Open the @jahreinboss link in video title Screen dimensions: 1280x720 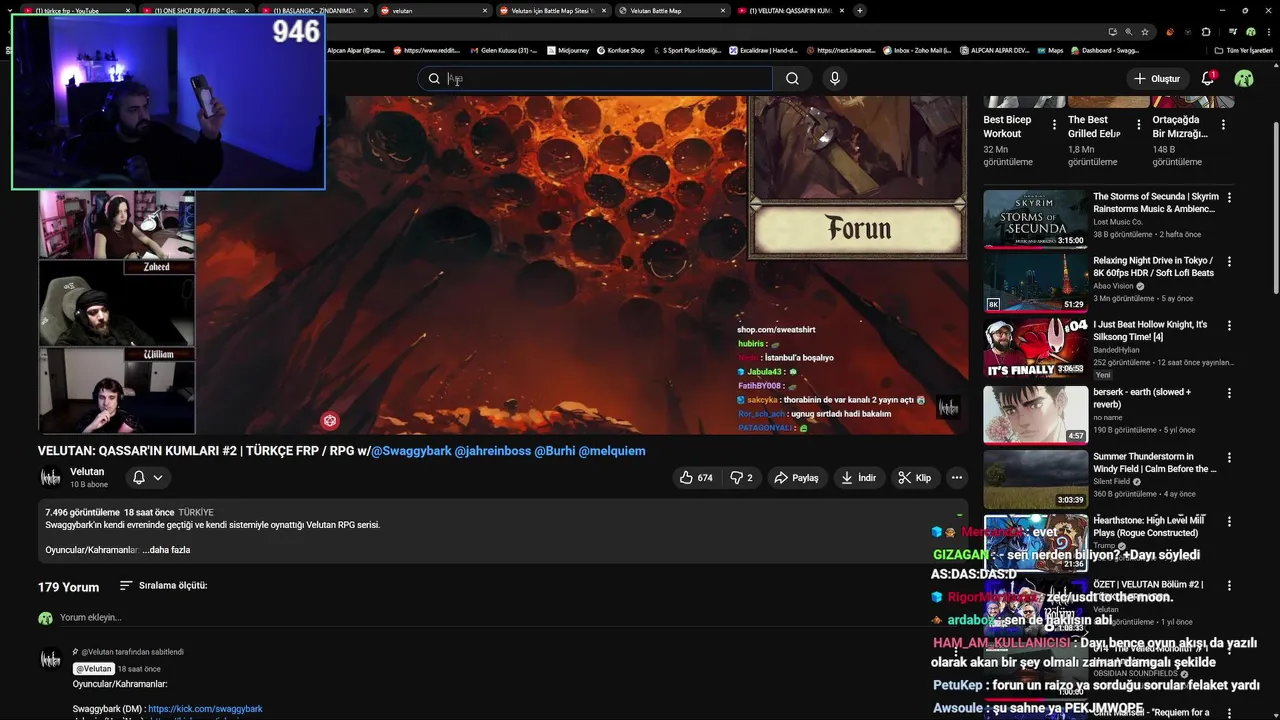[x=493, y=451]
